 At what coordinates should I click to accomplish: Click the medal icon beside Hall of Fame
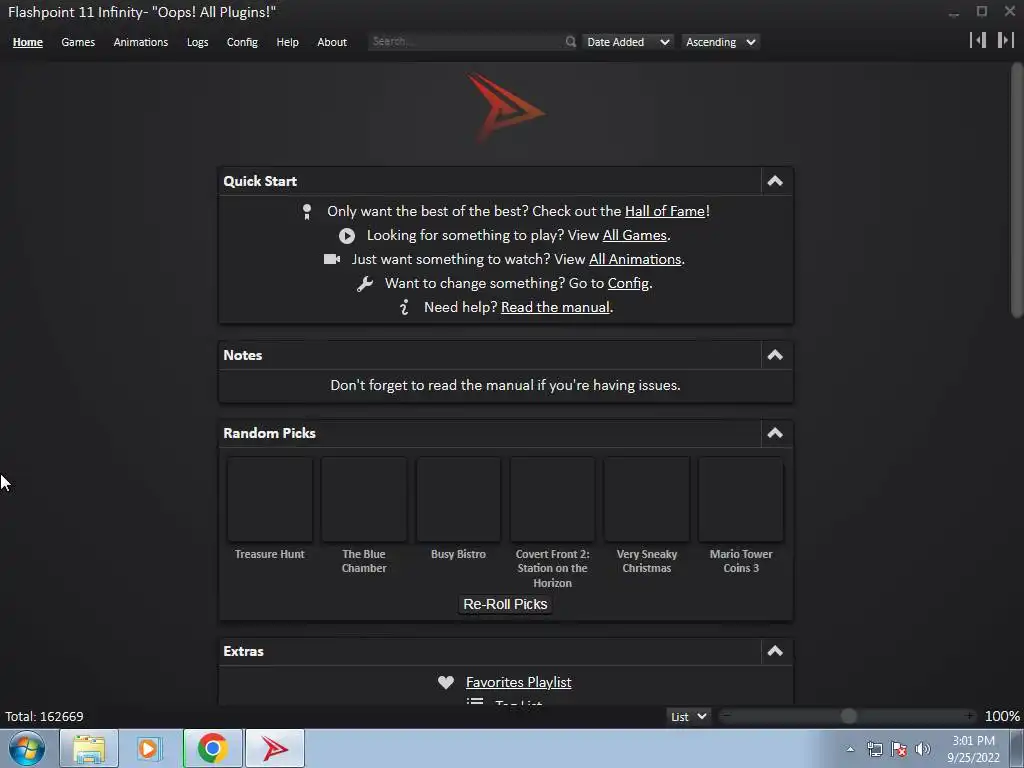coord(307,212)
